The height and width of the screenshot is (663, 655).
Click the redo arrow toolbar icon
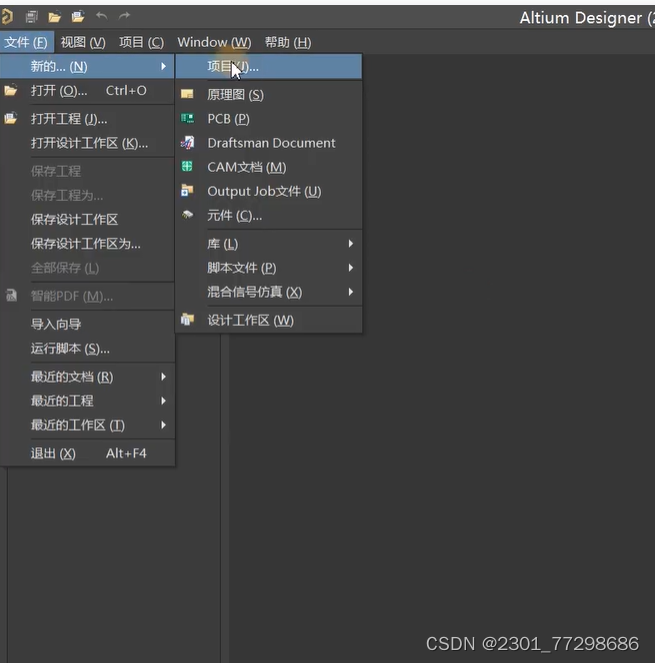coord(124,16)
